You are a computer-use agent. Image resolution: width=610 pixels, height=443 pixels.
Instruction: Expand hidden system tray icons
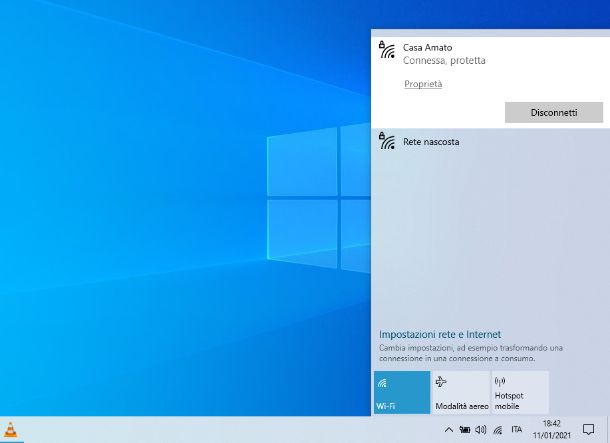448,430
